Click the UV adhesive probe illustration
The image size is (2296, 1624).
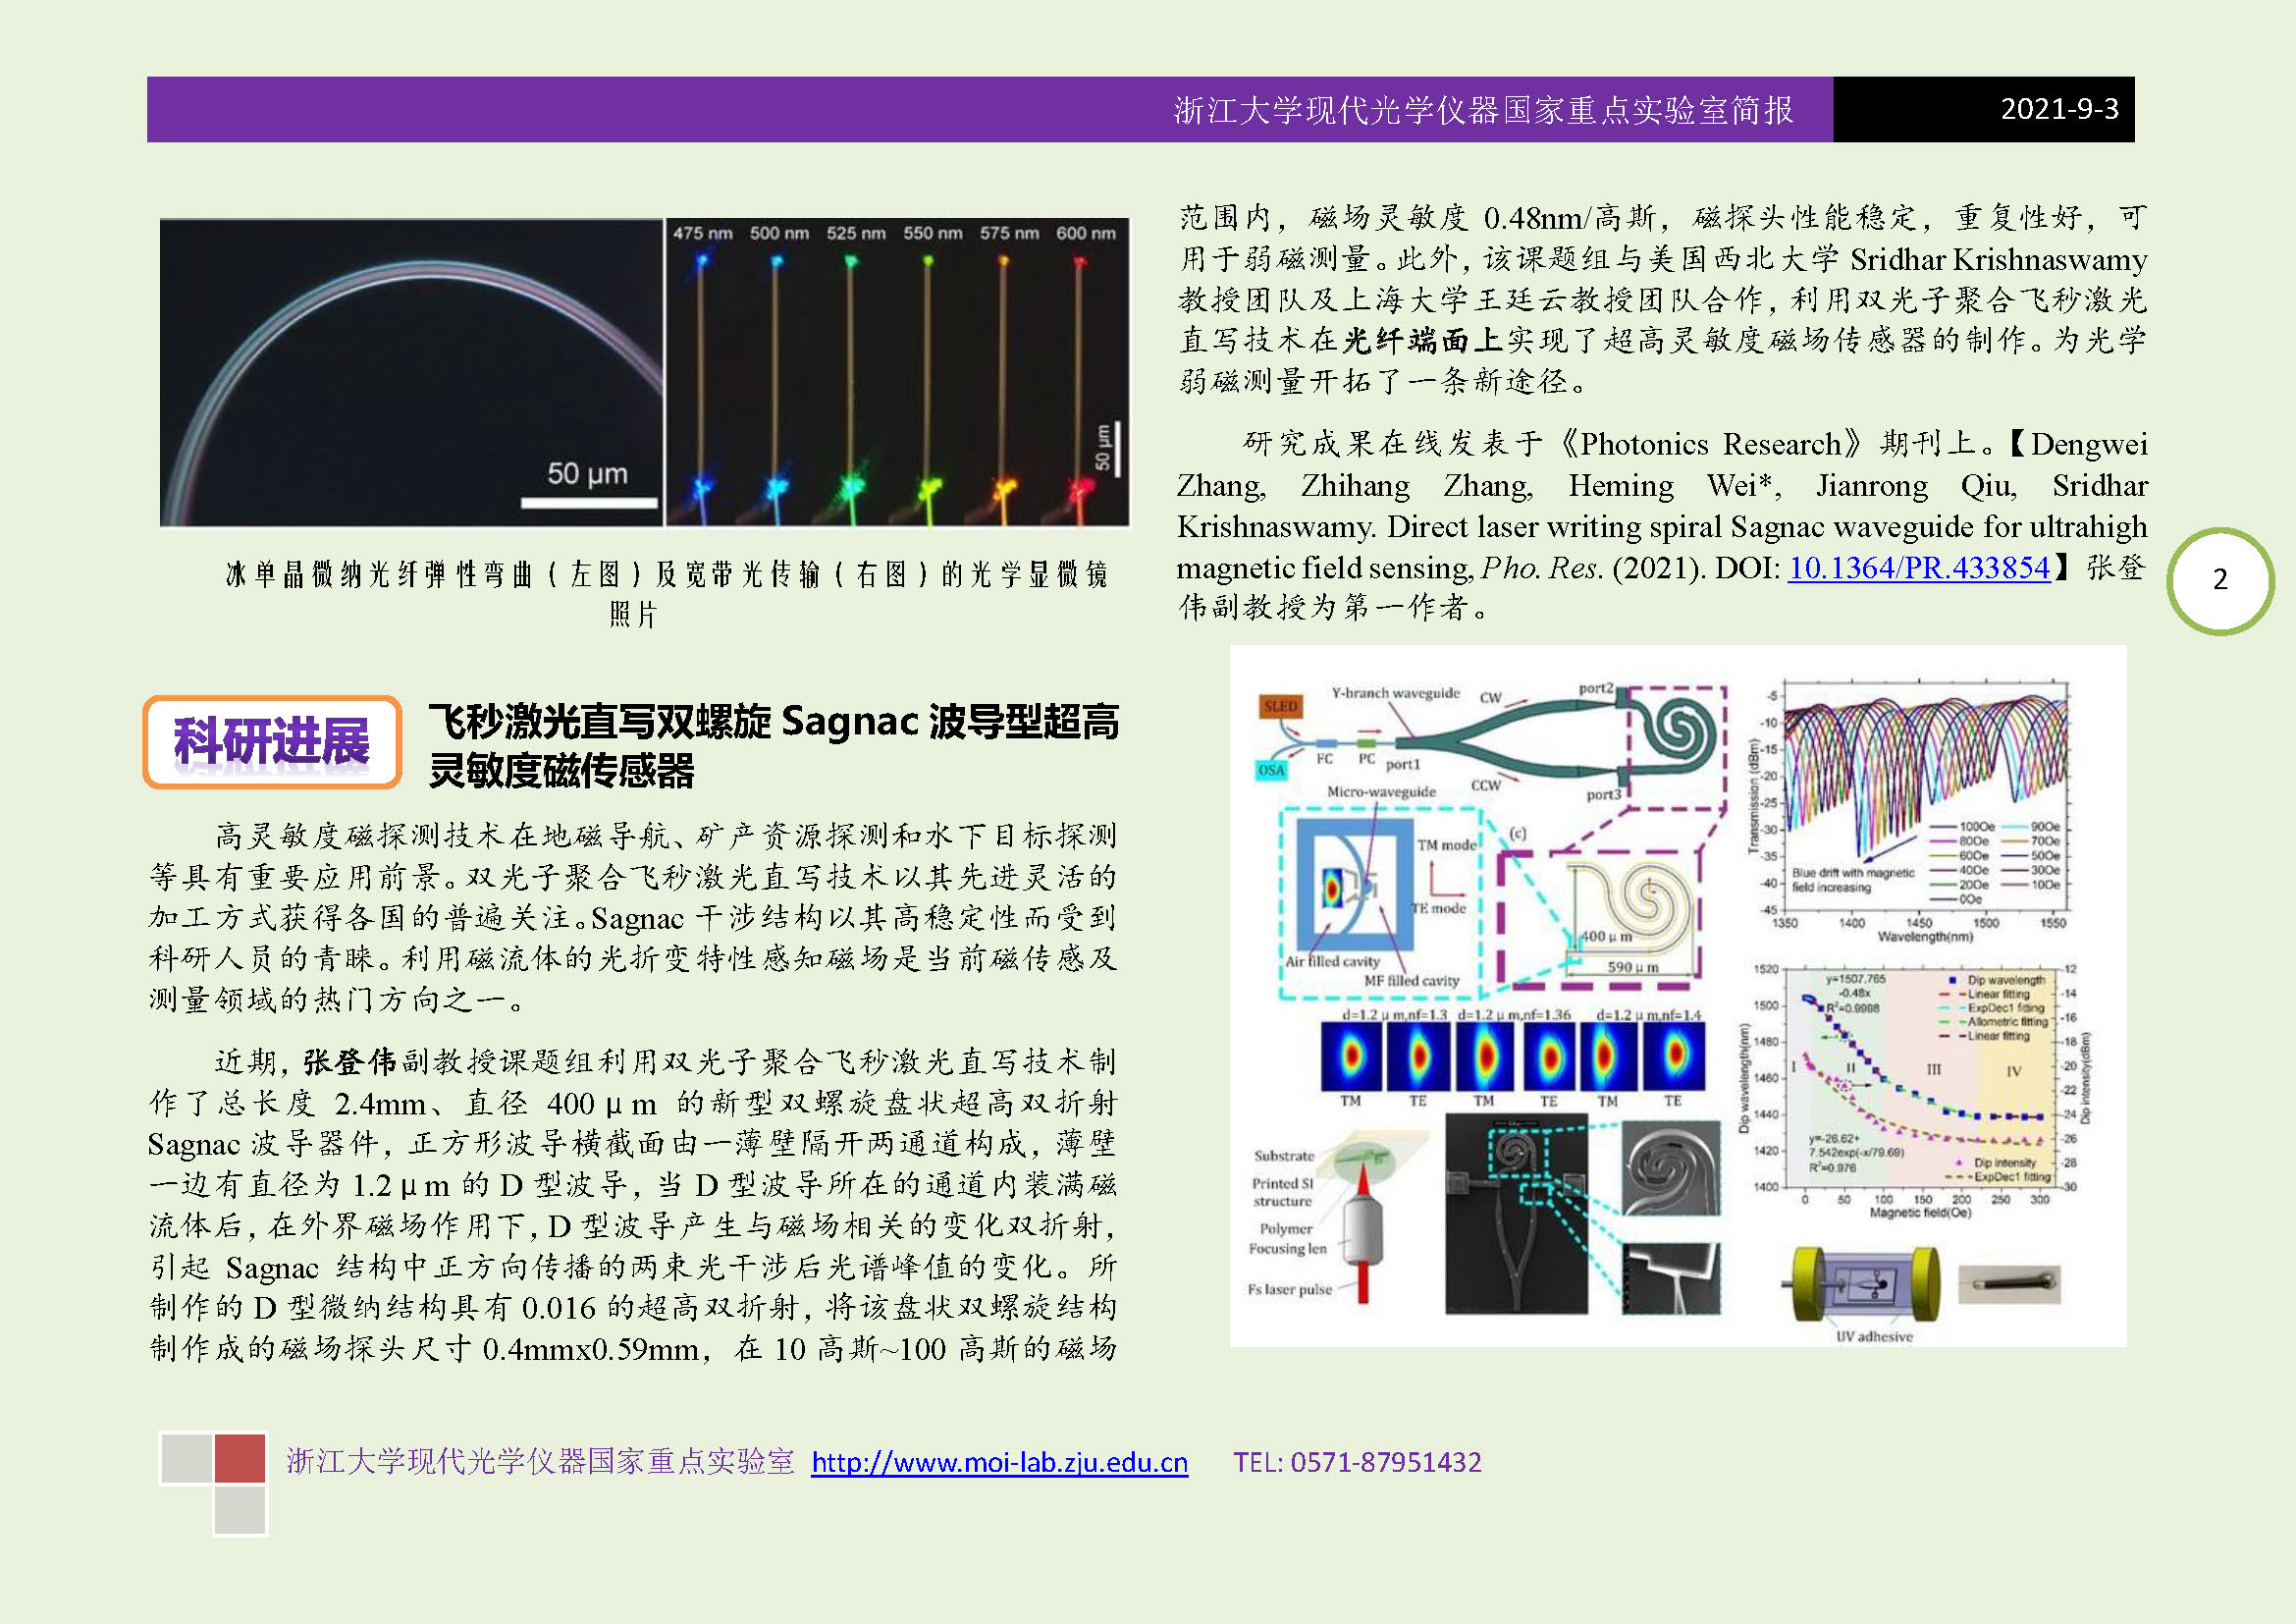[x=1864, y=1287]
